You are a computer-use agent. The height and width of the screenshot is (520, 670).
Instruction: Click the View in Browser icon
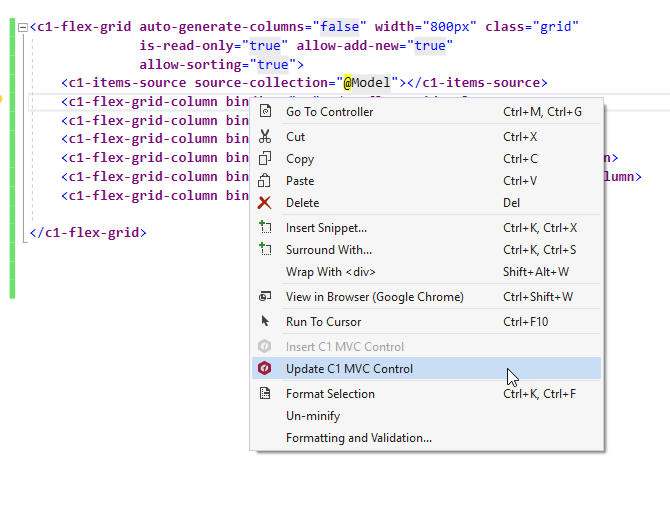point(265,297)
